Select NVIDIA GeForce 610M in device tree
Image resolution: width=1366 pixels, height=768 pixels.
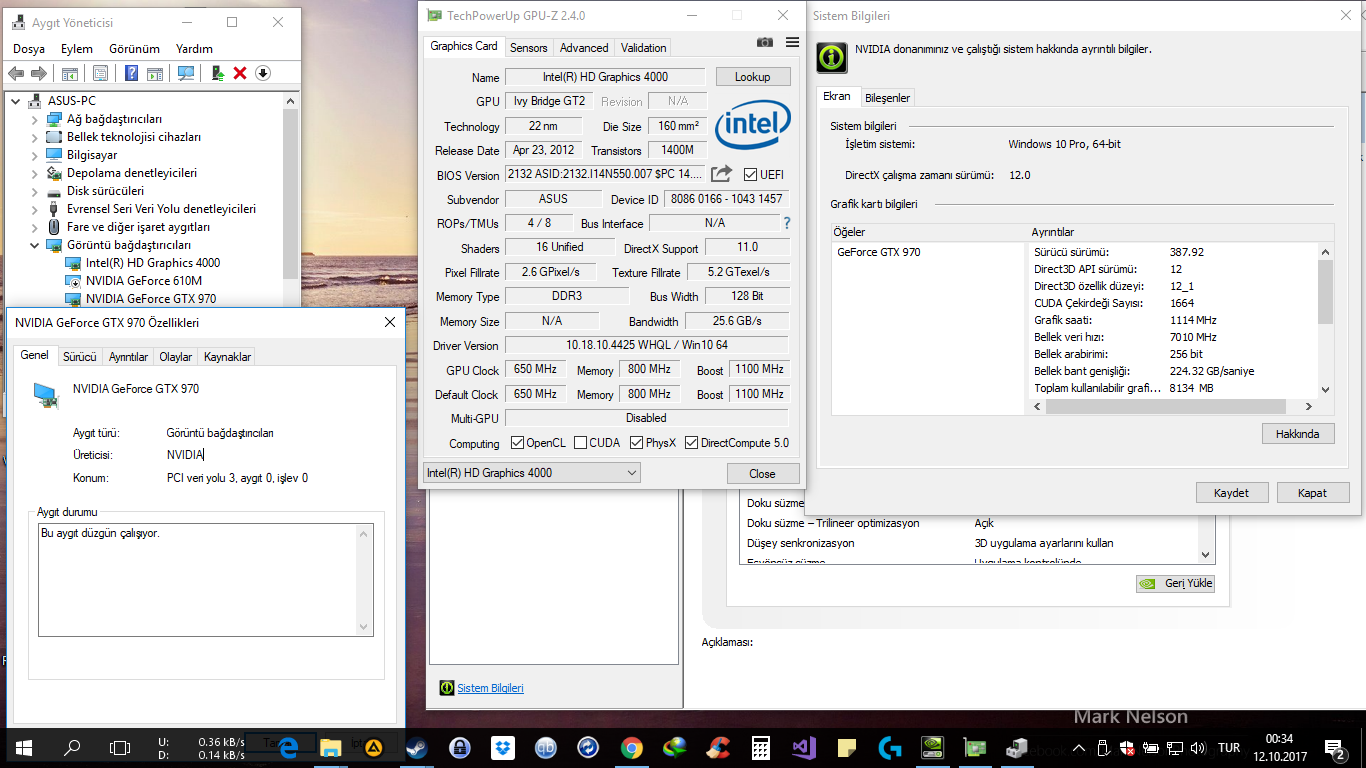coord(143,281)
